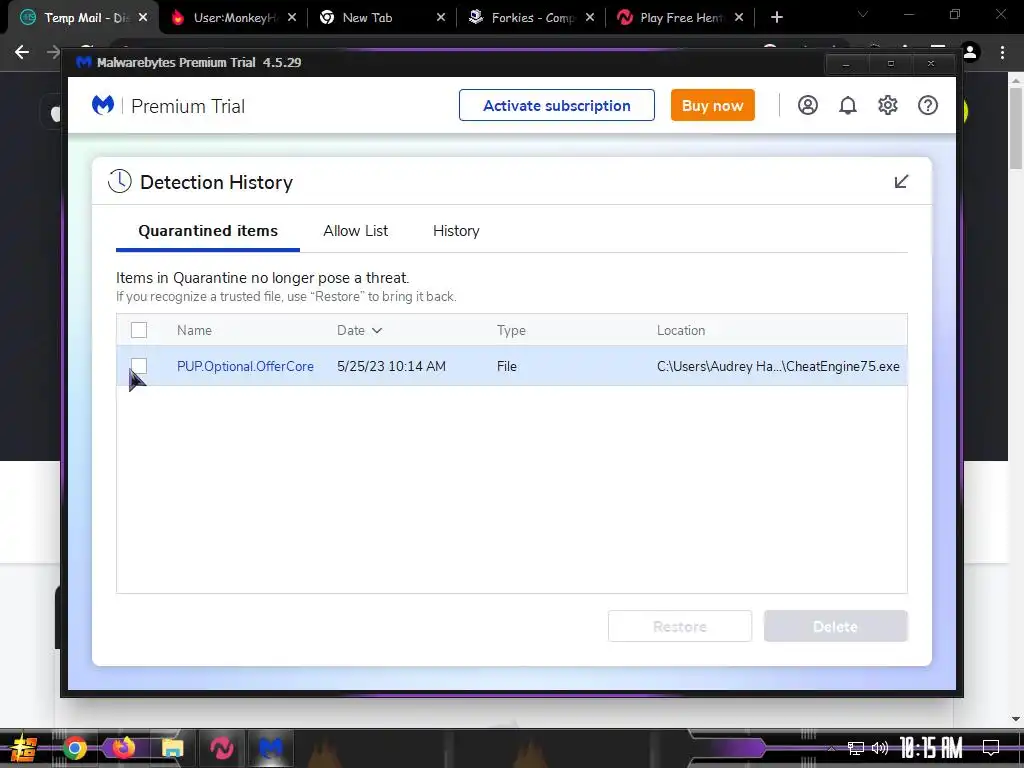Click the orange Buy now button

[x=712, y=105]
